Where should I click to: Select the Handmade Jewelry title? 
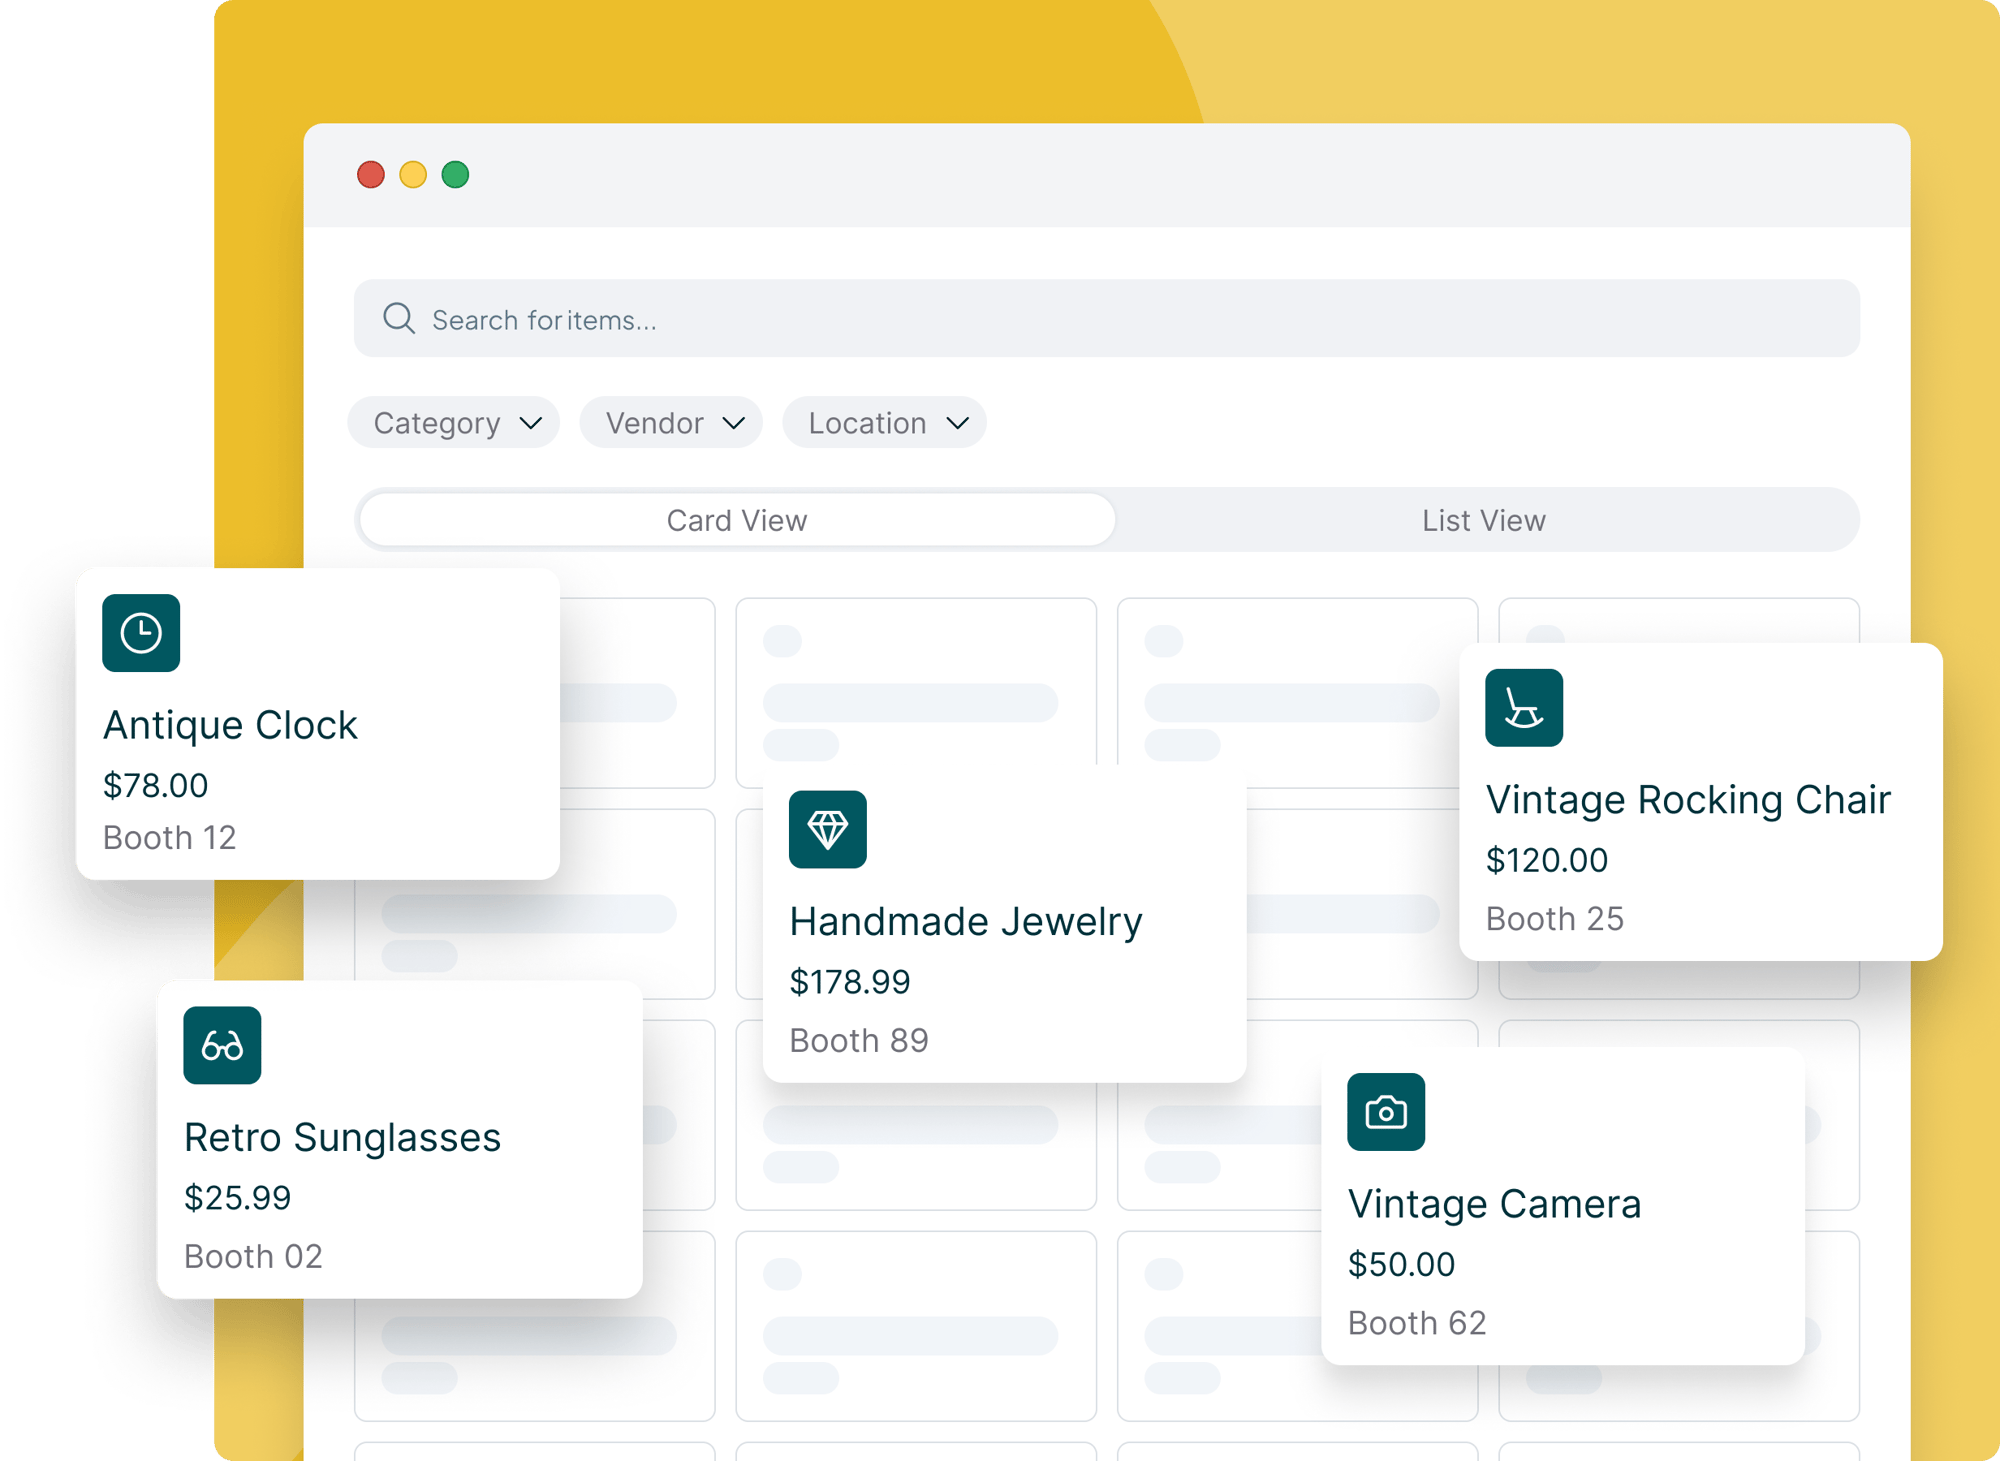coord(966,922)
